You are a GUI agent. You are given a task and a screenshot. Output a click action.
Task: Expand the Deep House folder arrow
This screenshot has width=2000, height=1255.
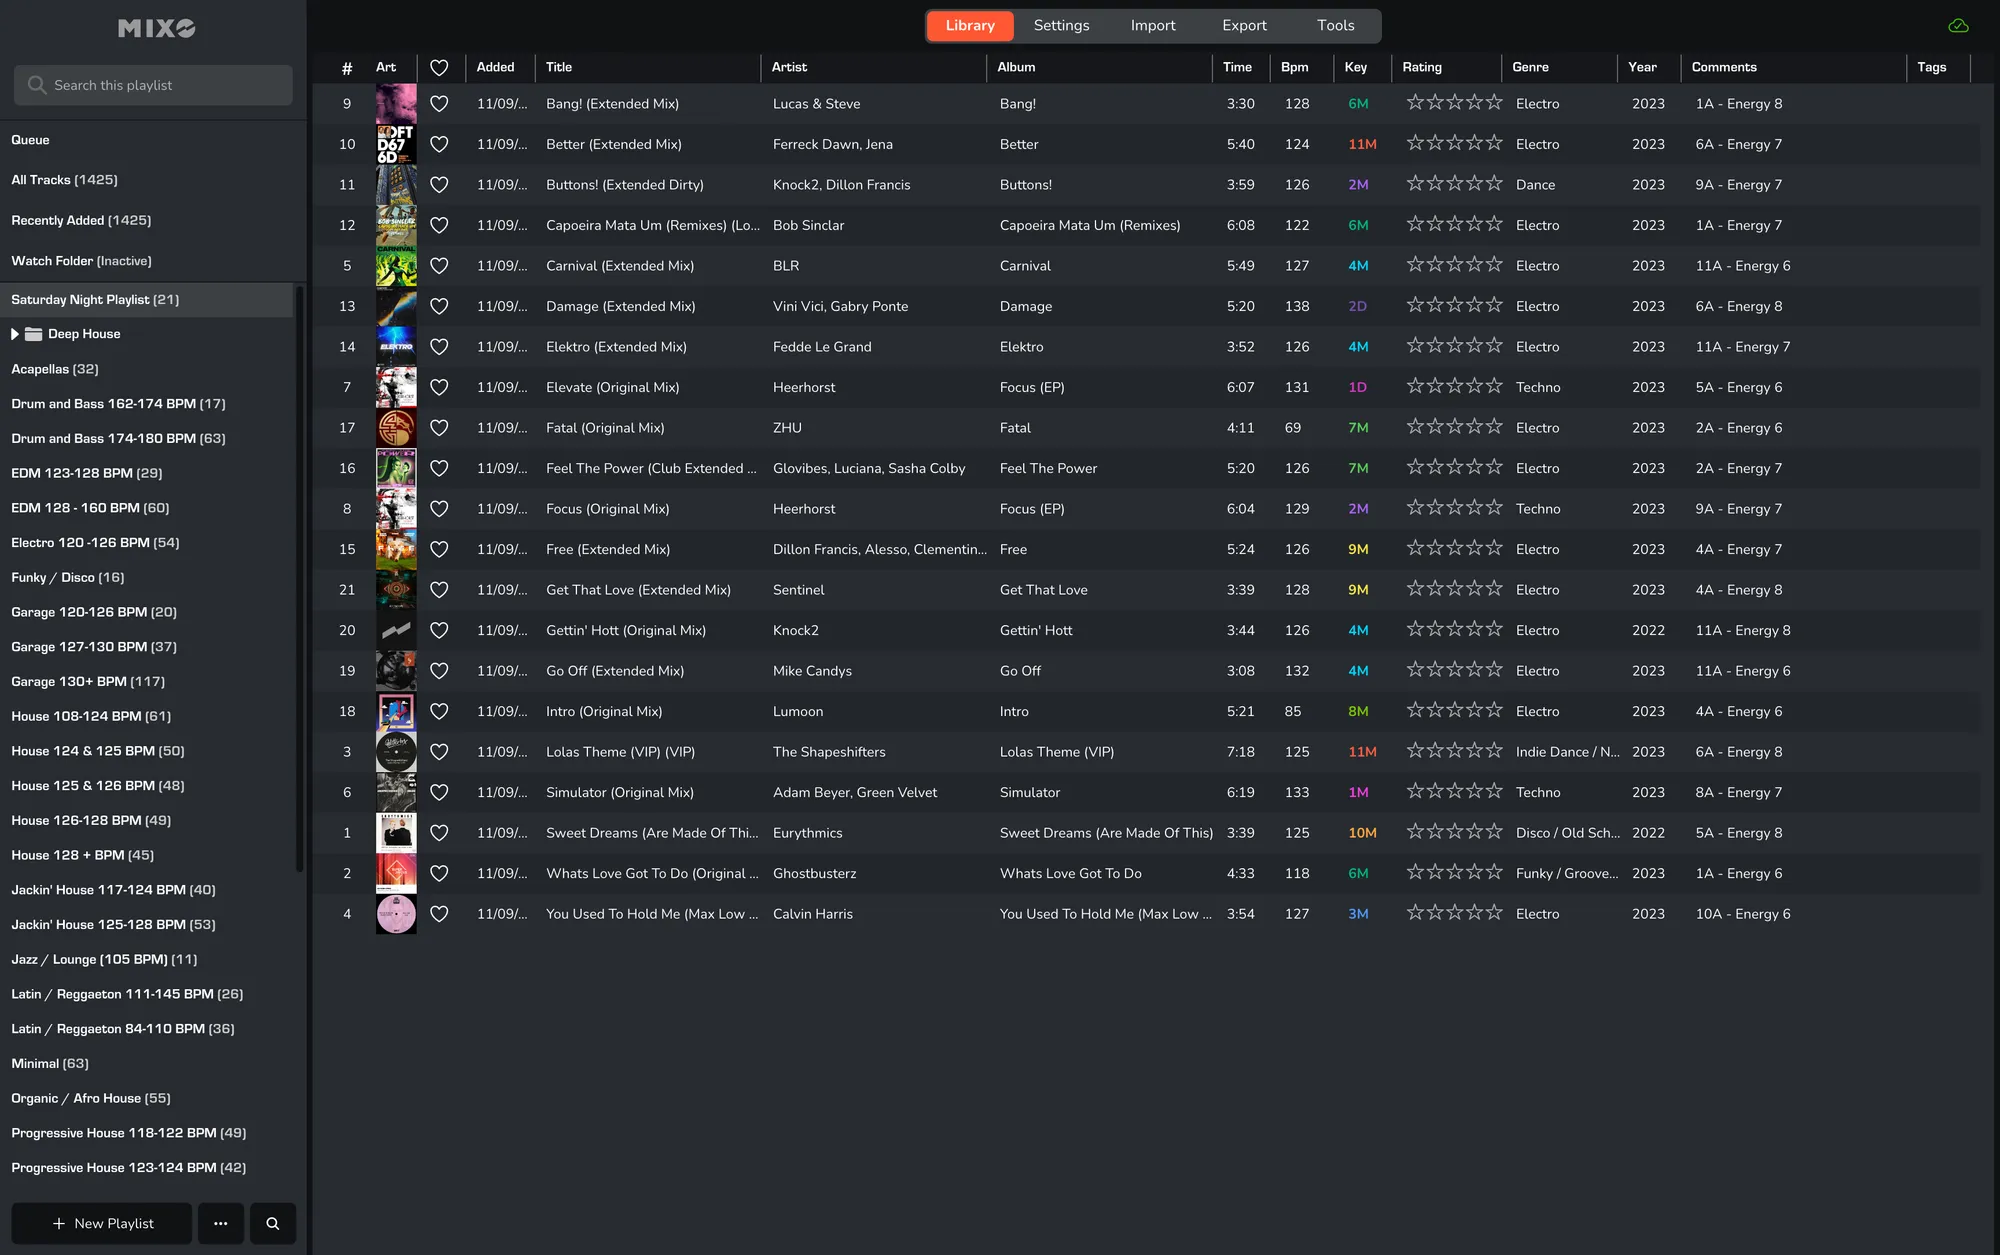point(15,334)
